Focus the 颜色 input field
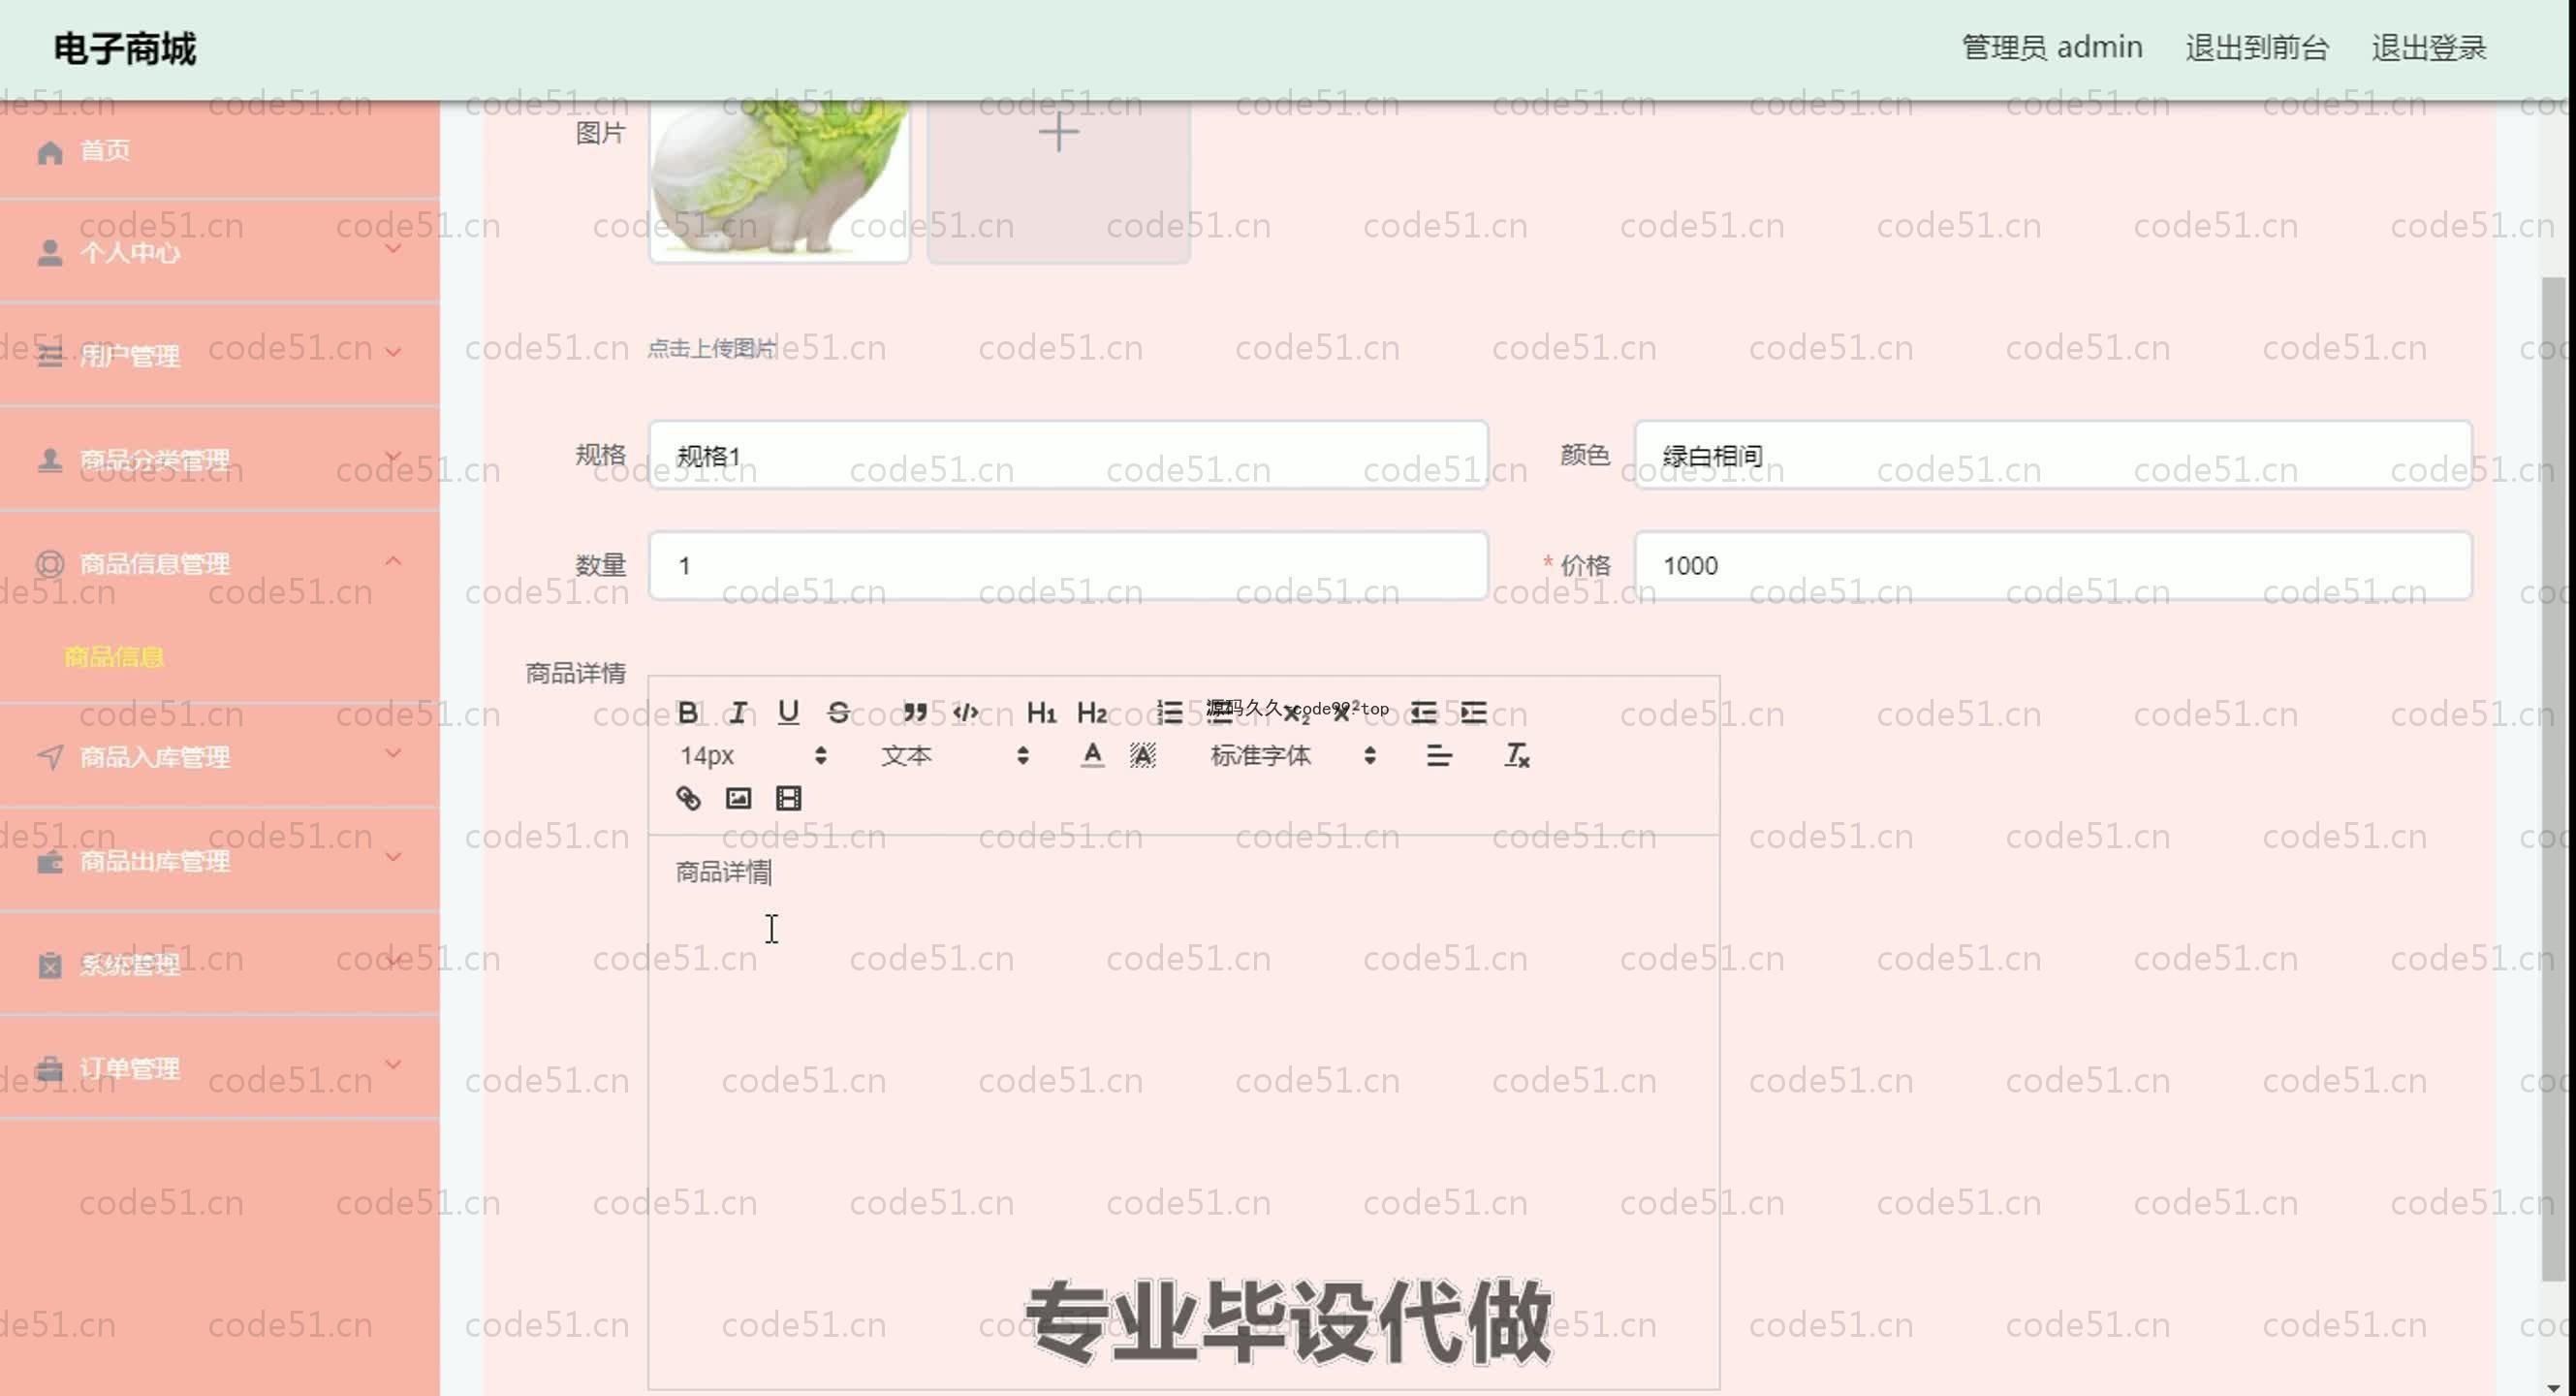Screen dimensions: 2576x1396 pos(2053,455)
